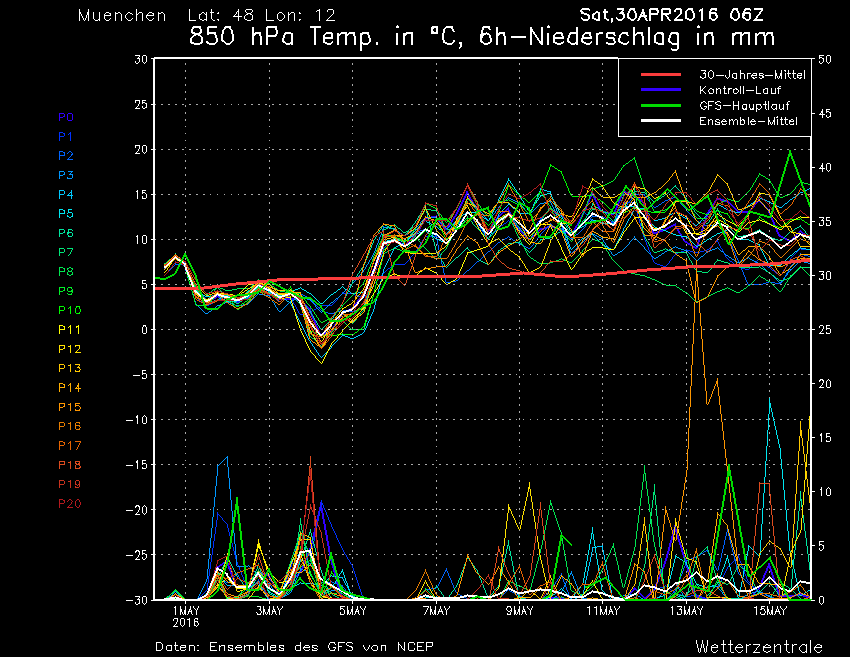Pick the 11MAY date axis label
Viewport: 850px width, 657px height.
coord(603,611)
